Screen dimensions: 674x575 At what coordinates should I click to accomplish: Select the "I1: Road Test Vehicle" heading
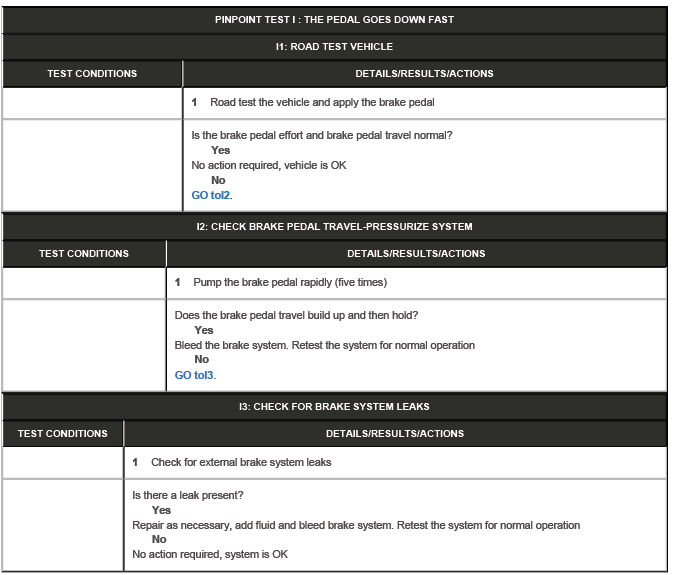pyautogui.click(x=334, y=46)
